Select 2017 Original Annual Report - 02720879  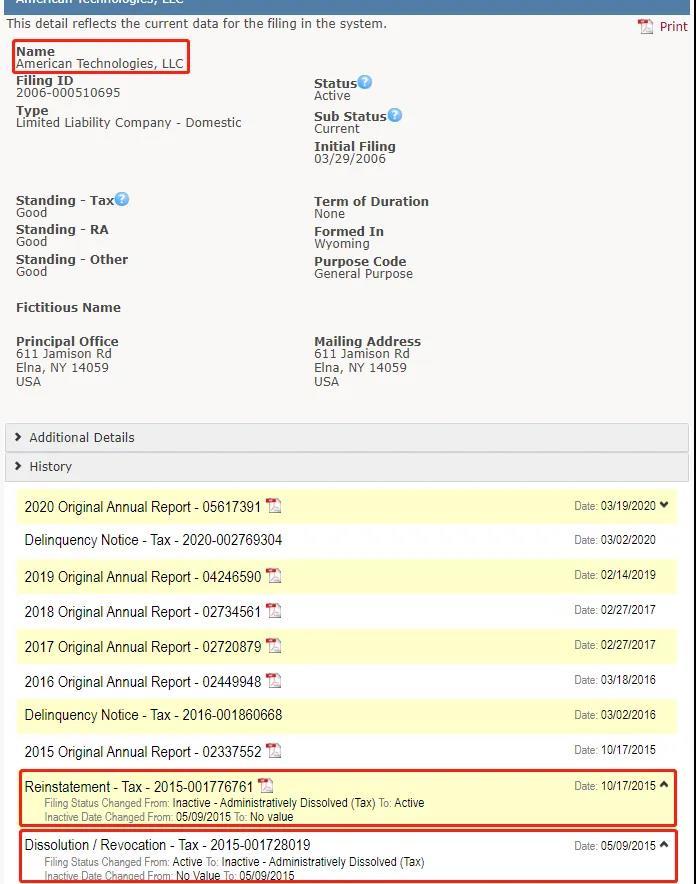click(143, 647)
